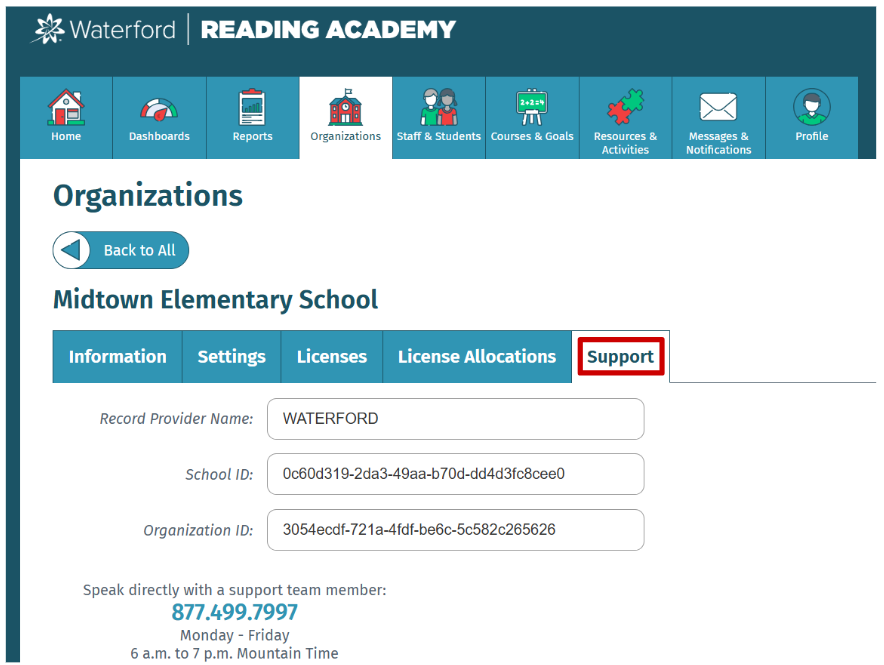
Task: Open the Courses & Goals chalkboard icon
Action: [x=532, y=107]
